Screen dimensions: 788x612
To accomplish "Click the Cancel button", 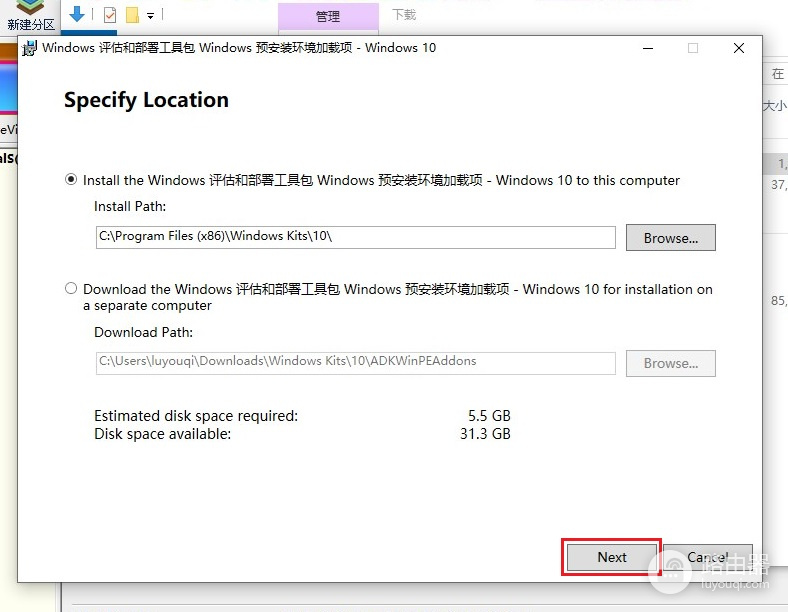I will click(708, 557).
